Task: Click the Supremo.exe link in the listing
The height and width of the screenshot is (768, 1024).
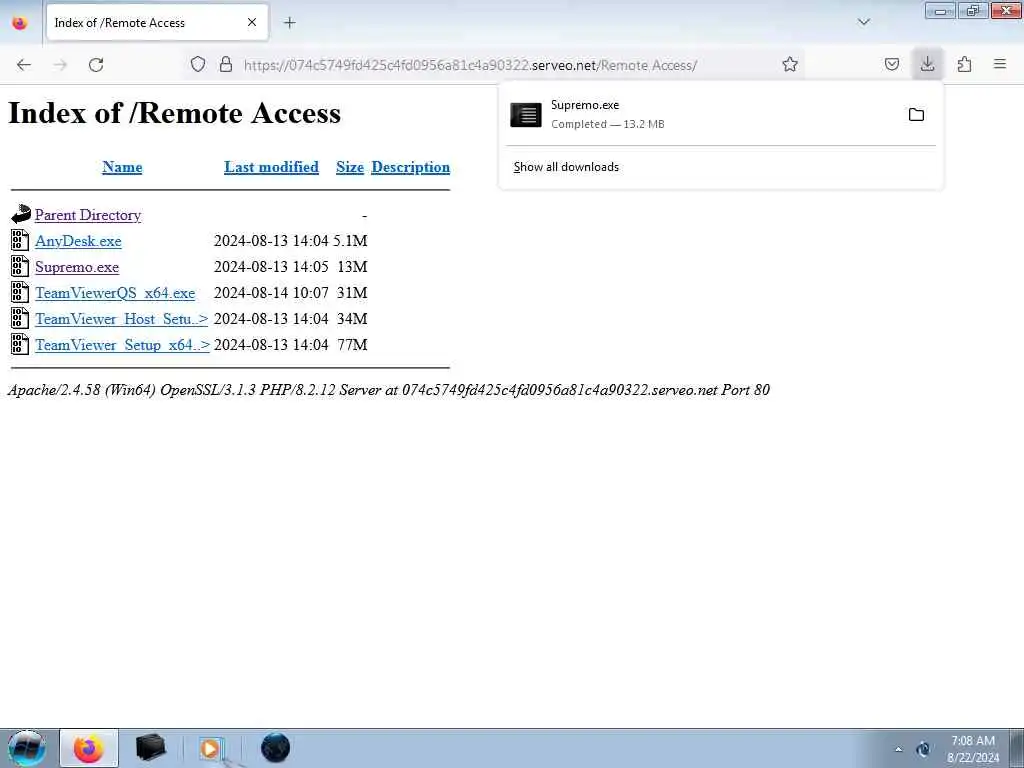Action: (x=77, y=267)
